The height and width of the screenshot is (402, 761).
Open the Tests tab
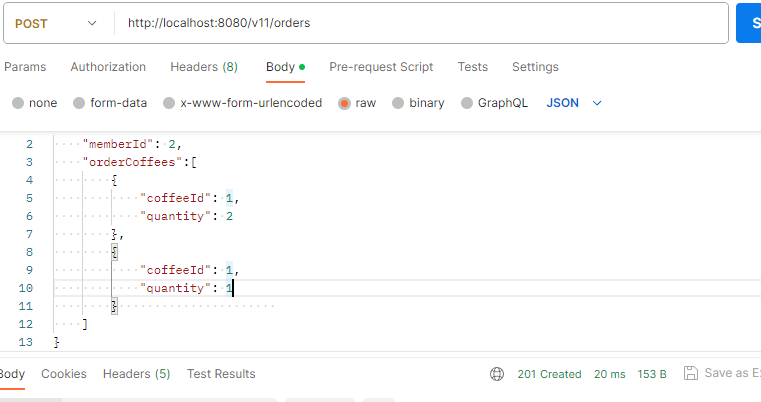[473, 67]
